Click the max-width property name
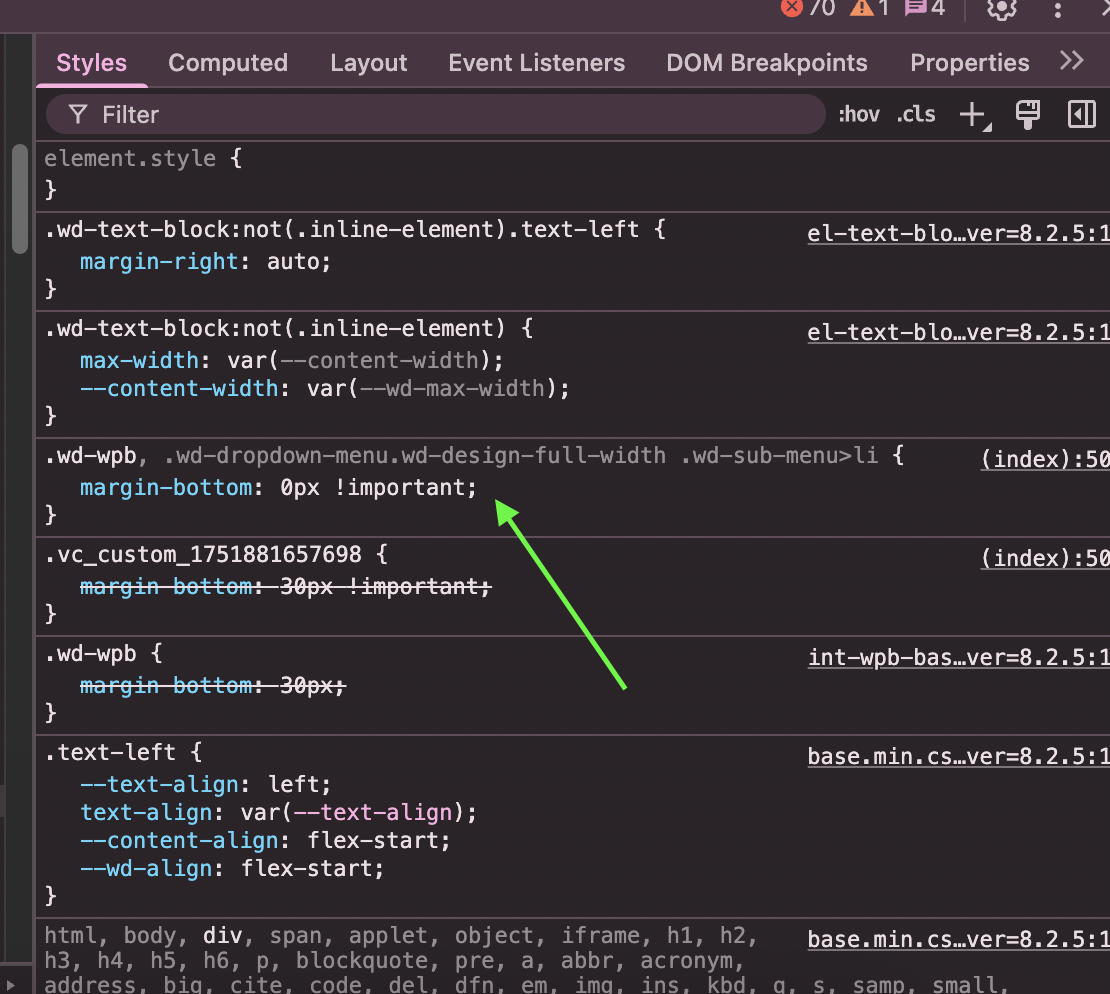This screenshot has height=994, width=1110. click(x=139, y=360)
